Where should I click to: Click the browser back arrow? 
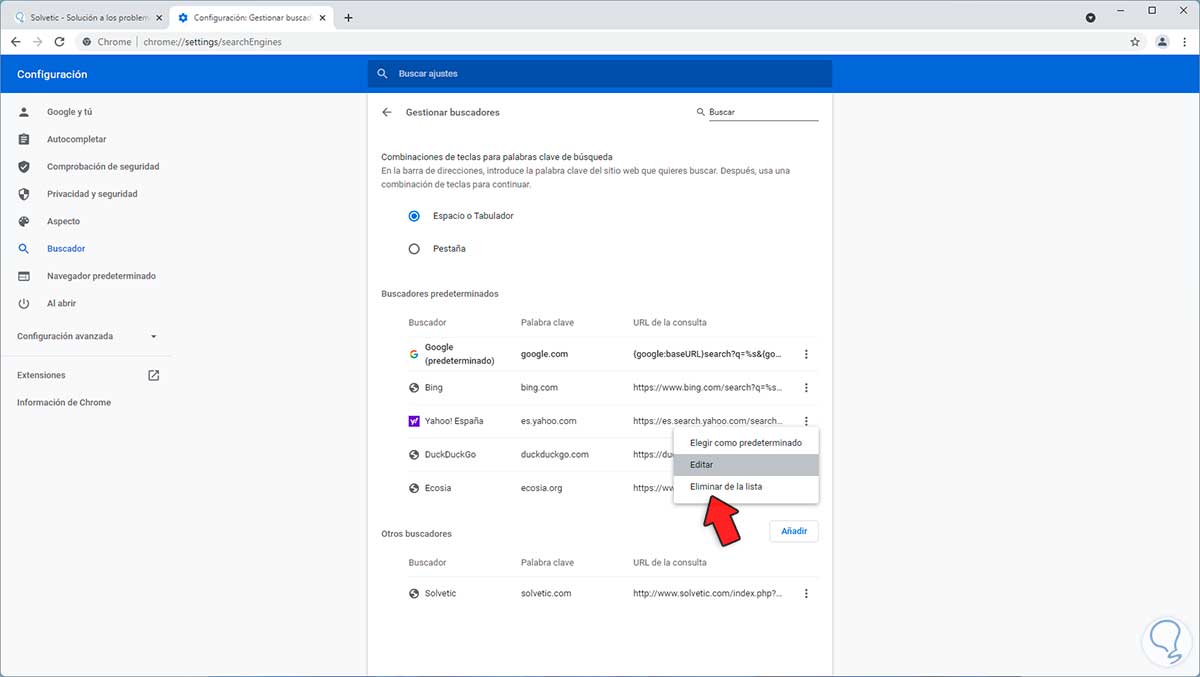click(x=15, y=42)
